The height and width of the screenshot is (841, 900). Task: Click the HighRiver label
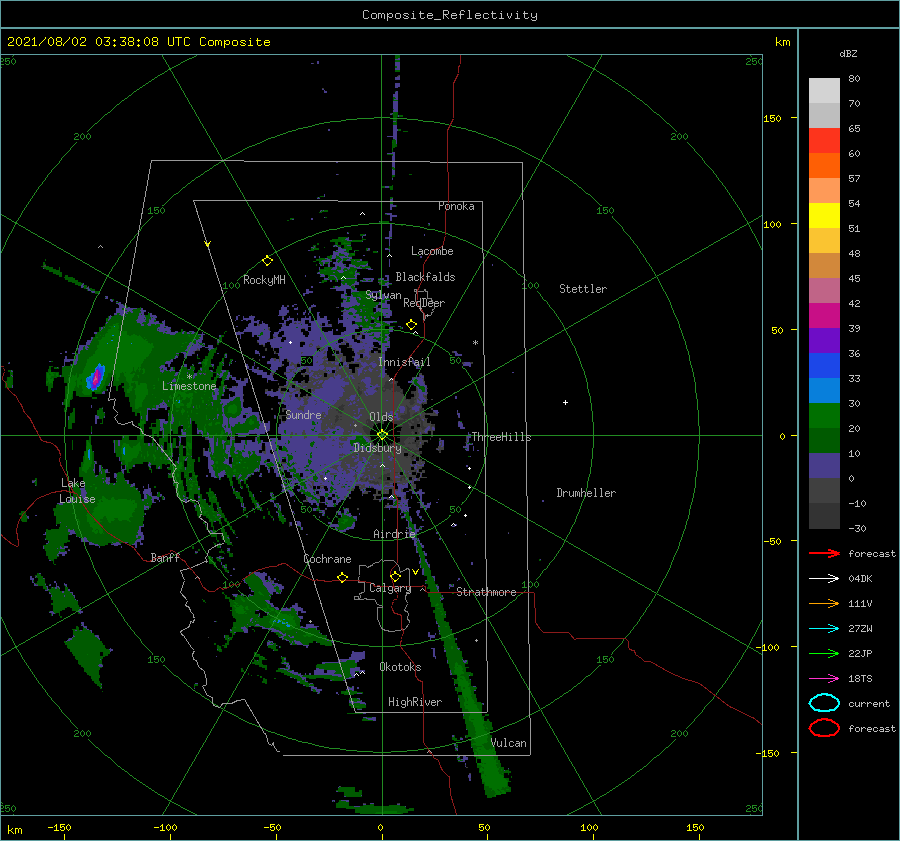tap(415, 702)
